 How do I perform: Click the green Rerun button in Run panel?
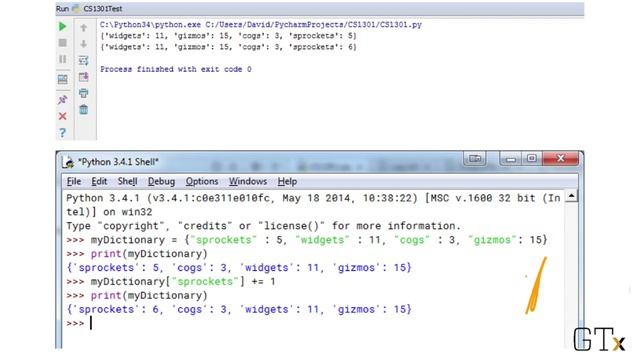click(62, 27)
